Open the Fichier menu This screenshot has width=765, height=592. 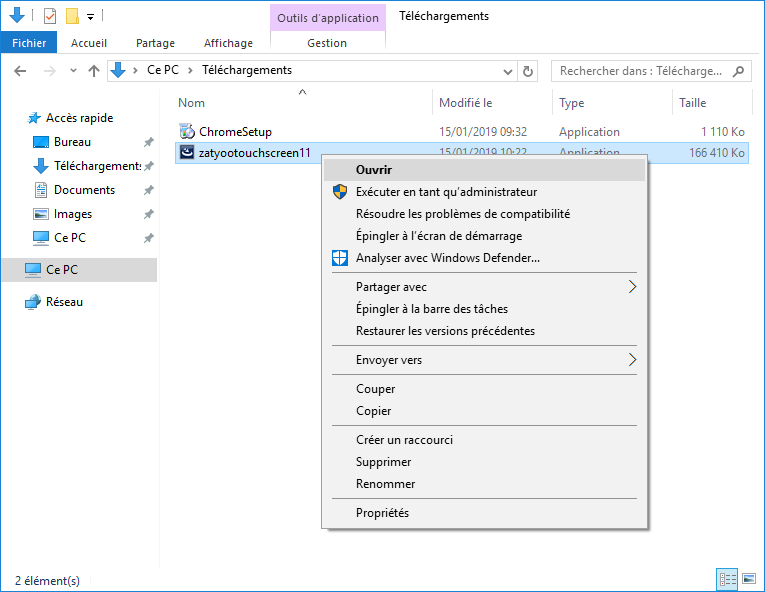(29, 43)
